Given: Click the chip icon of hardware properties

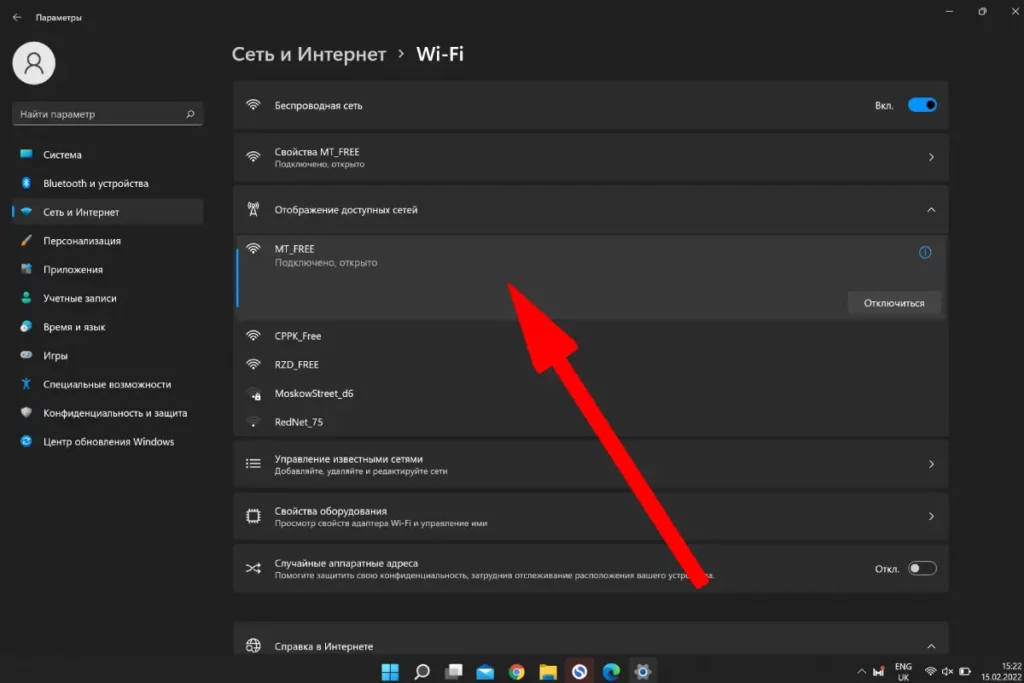Looking at the screenshot, I should pos(253,516).
